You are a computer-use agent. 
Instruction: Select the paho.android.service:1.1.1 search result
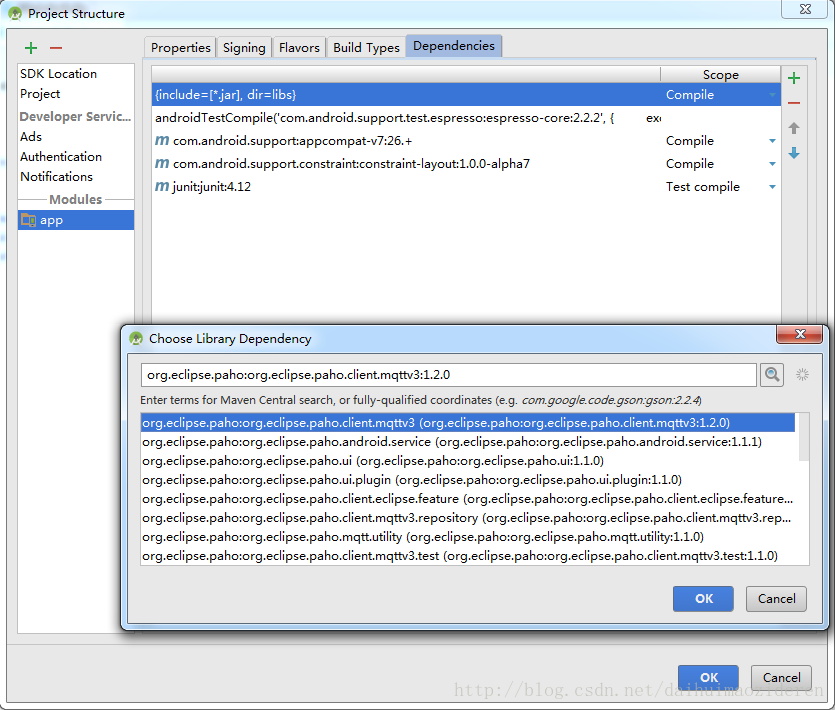(x=468, y=442)
